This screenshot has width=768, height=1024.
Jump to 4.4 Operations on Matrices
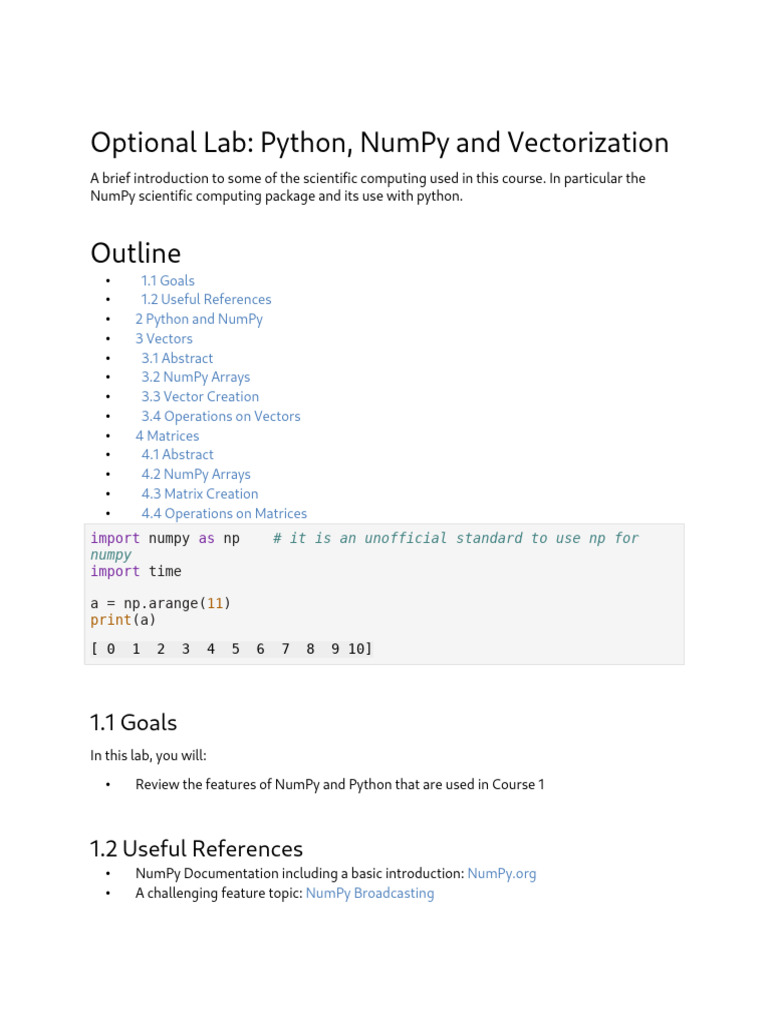[224, 514]
